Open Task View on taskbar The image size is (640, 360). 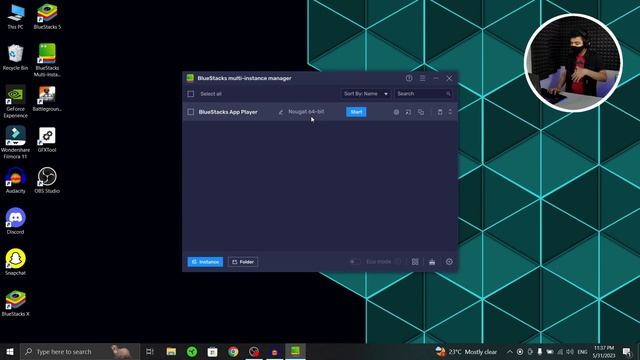point(150,351)
